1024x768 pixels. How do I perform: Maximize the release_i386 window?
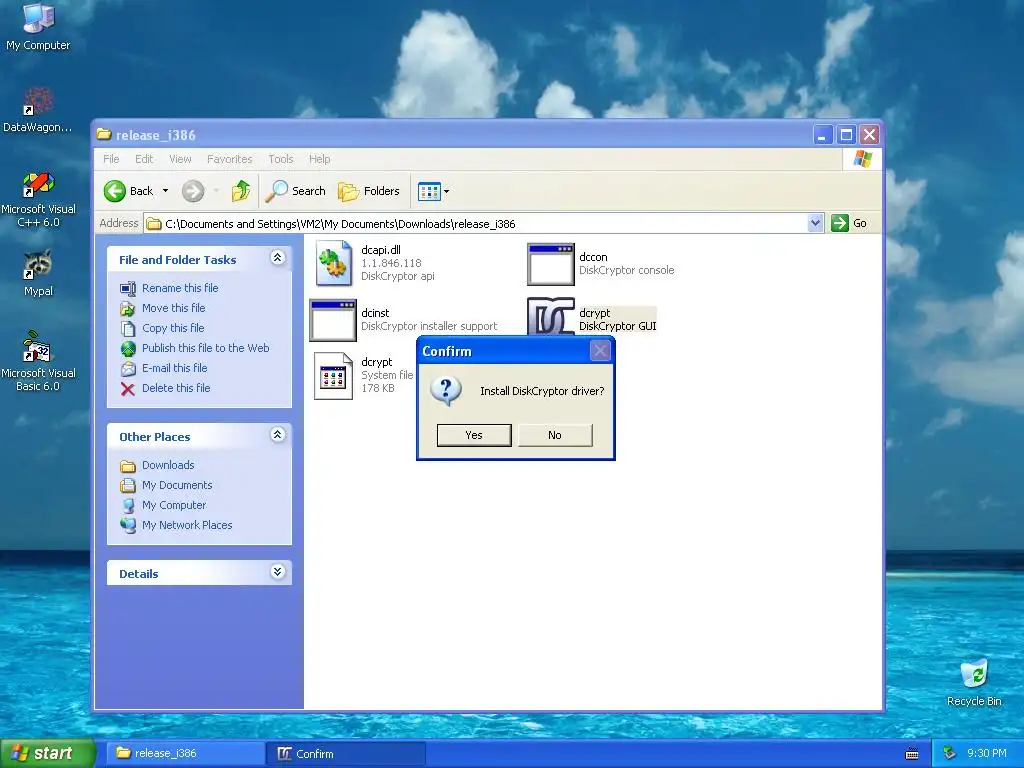[x=846, y=135]
